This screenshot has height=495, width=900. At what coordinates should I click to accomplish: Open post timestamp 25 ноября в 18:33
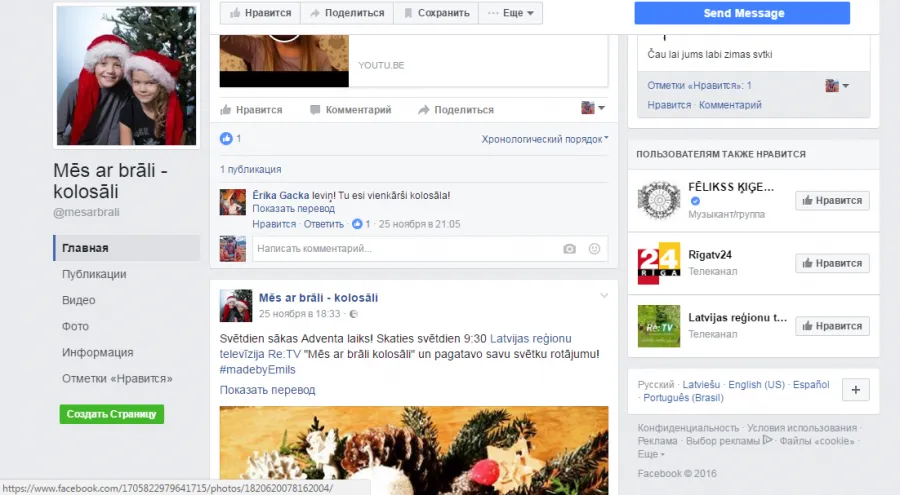coord(299,314)
